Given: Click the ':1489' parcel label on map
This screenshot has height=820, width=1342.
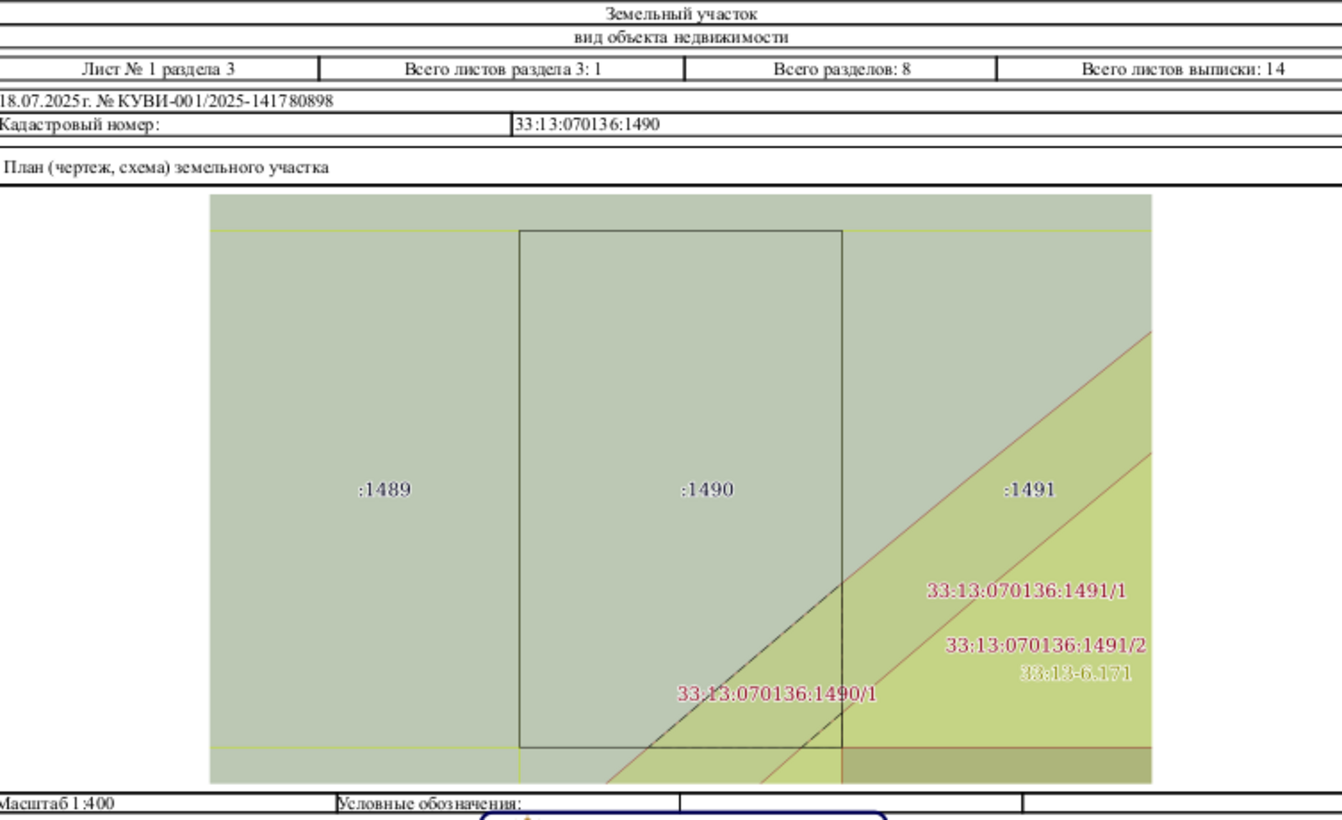Looking at the screenshot, I should (384, 490).
